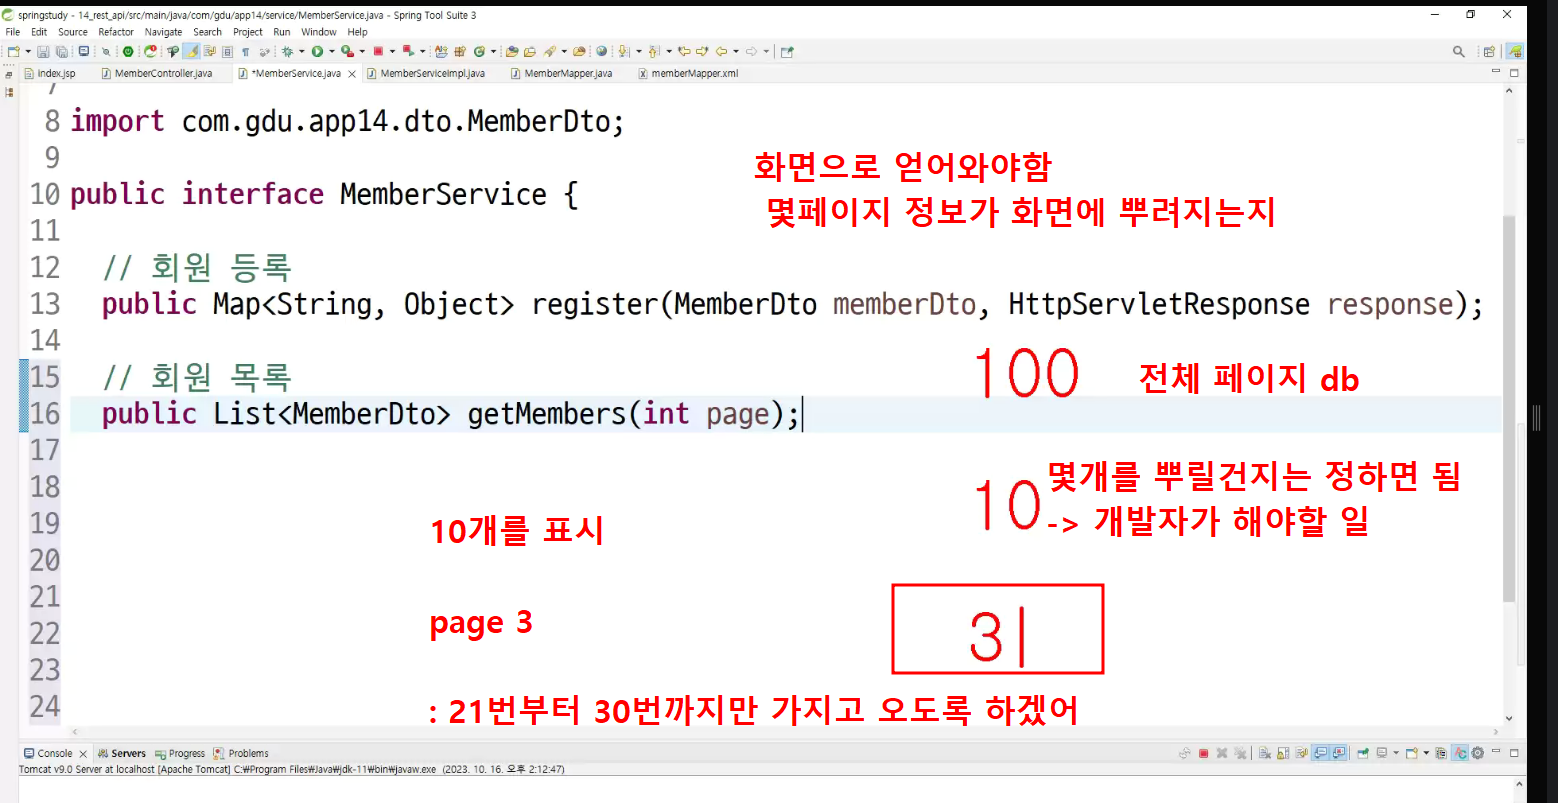Toggle Show Console on Standard Out change
1558x803 pixels.
(1320, 753)
